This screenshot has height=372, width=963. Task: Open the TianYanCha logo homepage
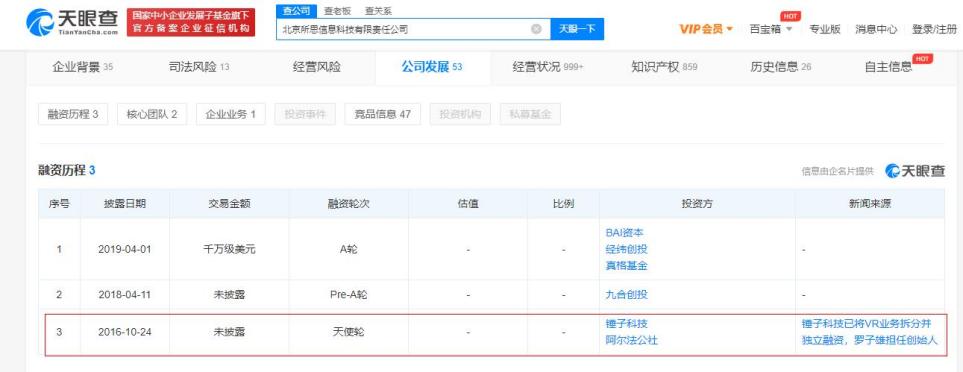coord(72,22)
